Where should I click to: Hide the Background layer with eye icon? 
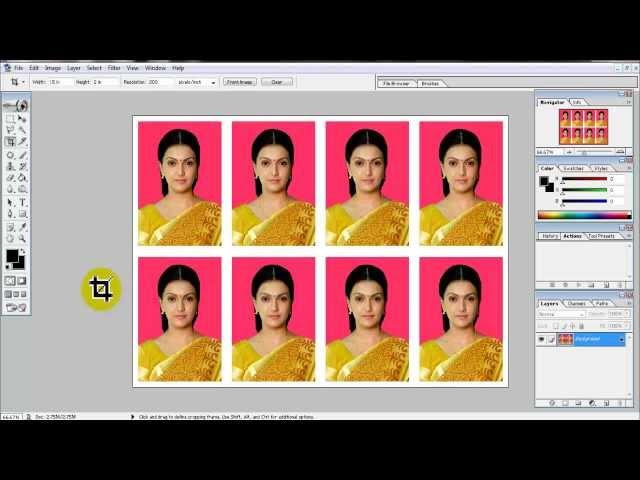coord(541,339)
